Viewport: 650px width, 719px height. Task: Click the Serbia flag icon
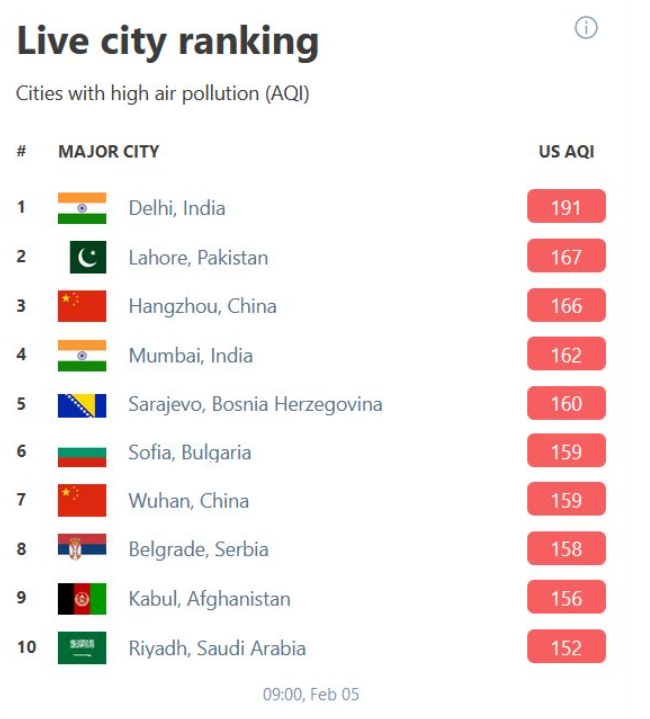[82, 547]
